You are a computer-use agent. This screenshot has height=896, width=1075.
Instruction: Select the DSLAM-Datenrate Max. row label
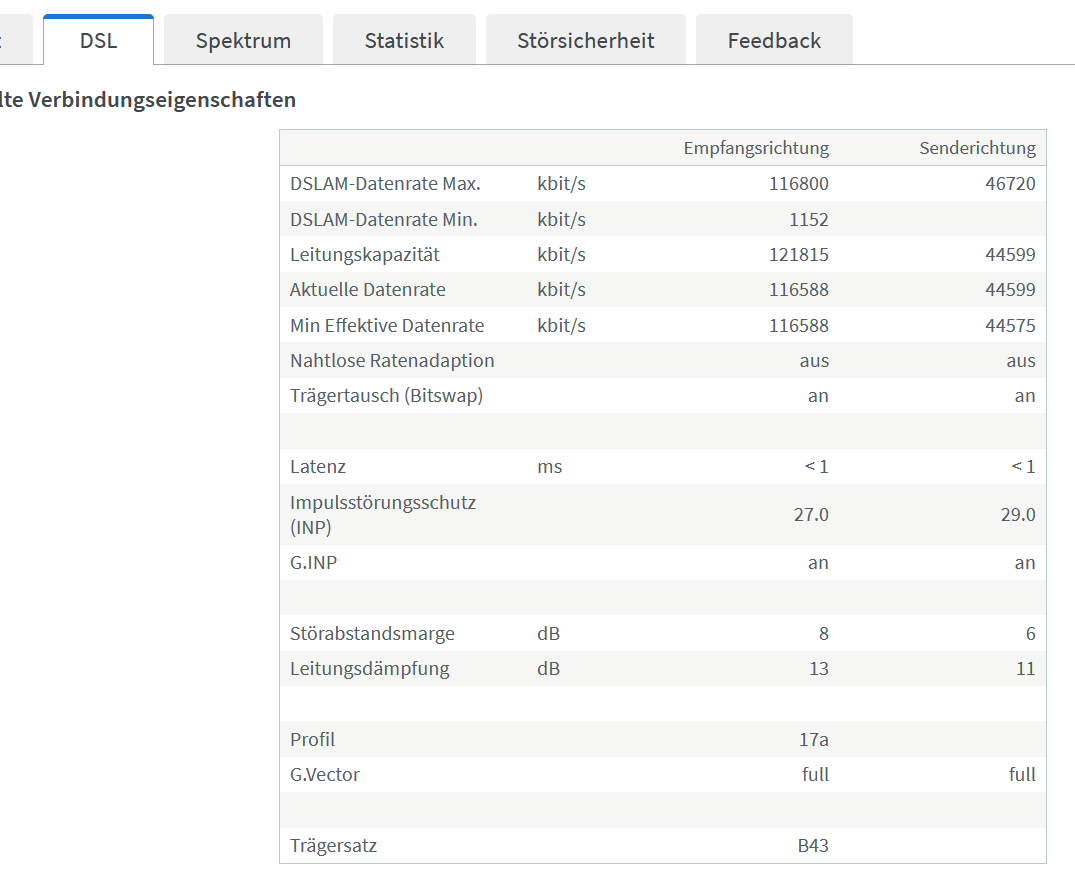[385, 184]
